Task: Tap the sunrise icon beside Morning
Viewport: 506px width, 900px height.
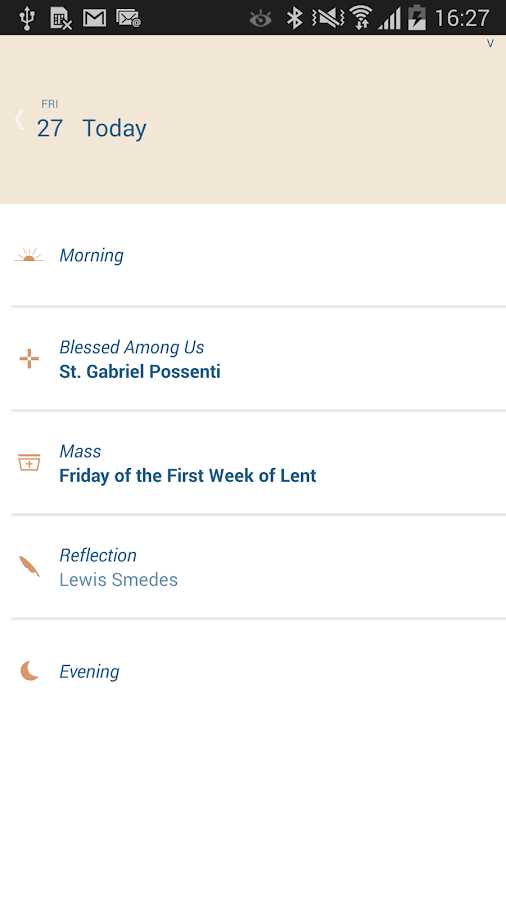Action: pyautogui.click(x=29, y=255)
